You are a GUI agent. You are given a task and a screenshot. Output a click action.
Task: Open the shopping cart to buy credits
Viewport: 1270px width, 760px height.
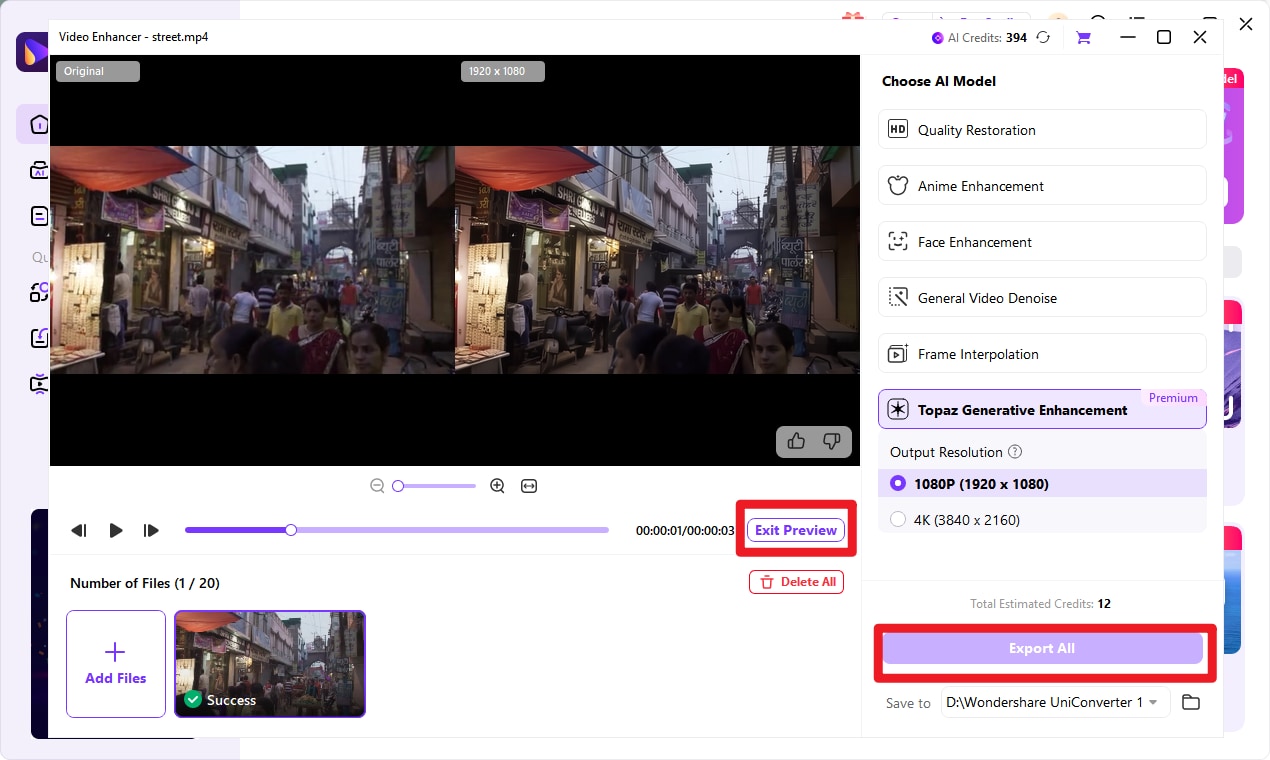tap(1083, 37)
